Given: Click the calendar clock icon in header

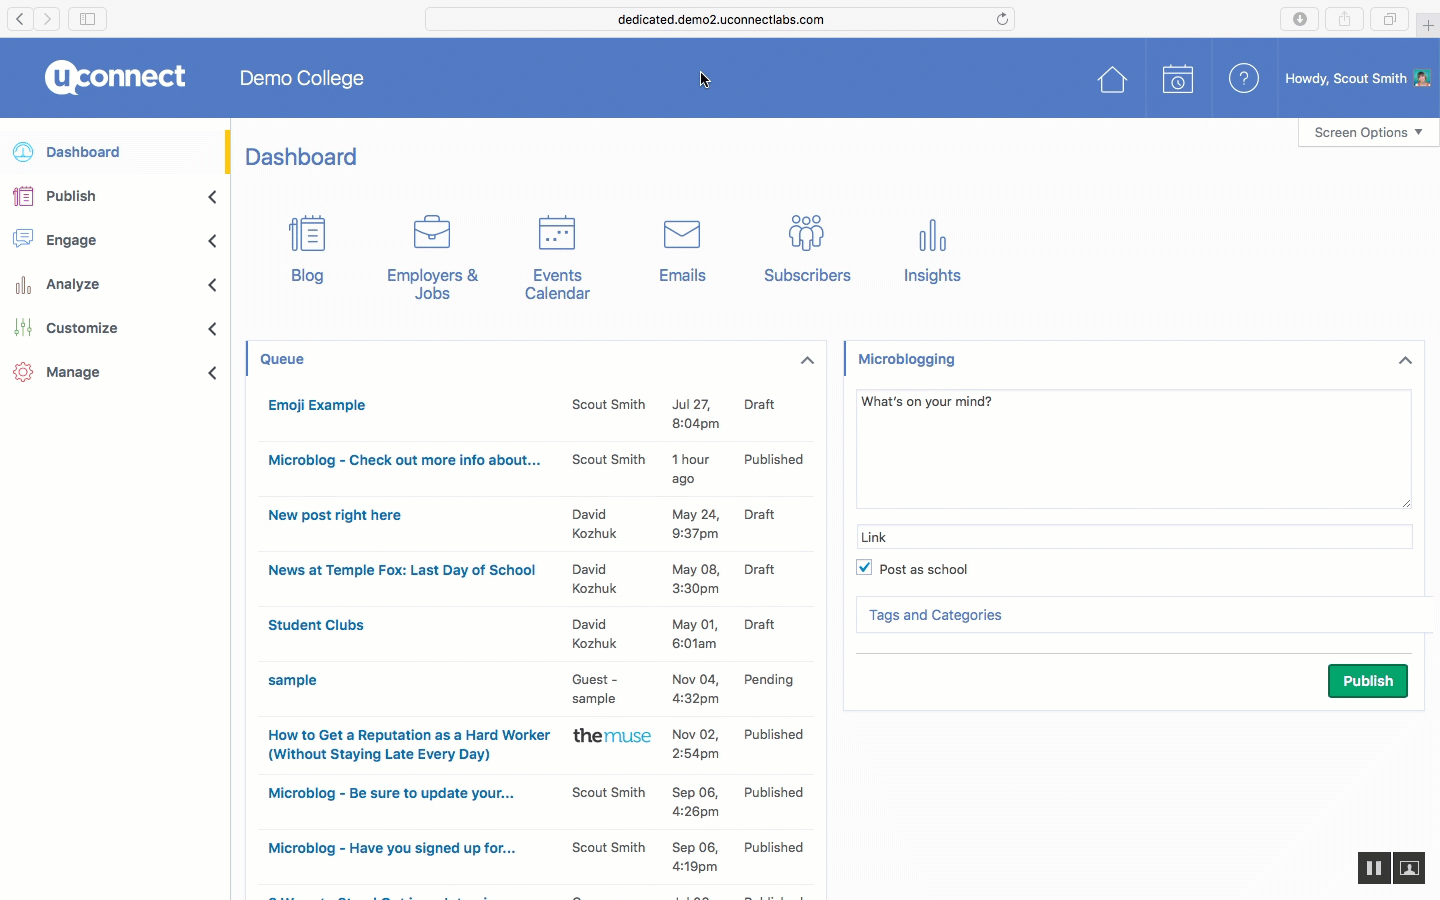Looking at the screenshot, I should 1177,79.
